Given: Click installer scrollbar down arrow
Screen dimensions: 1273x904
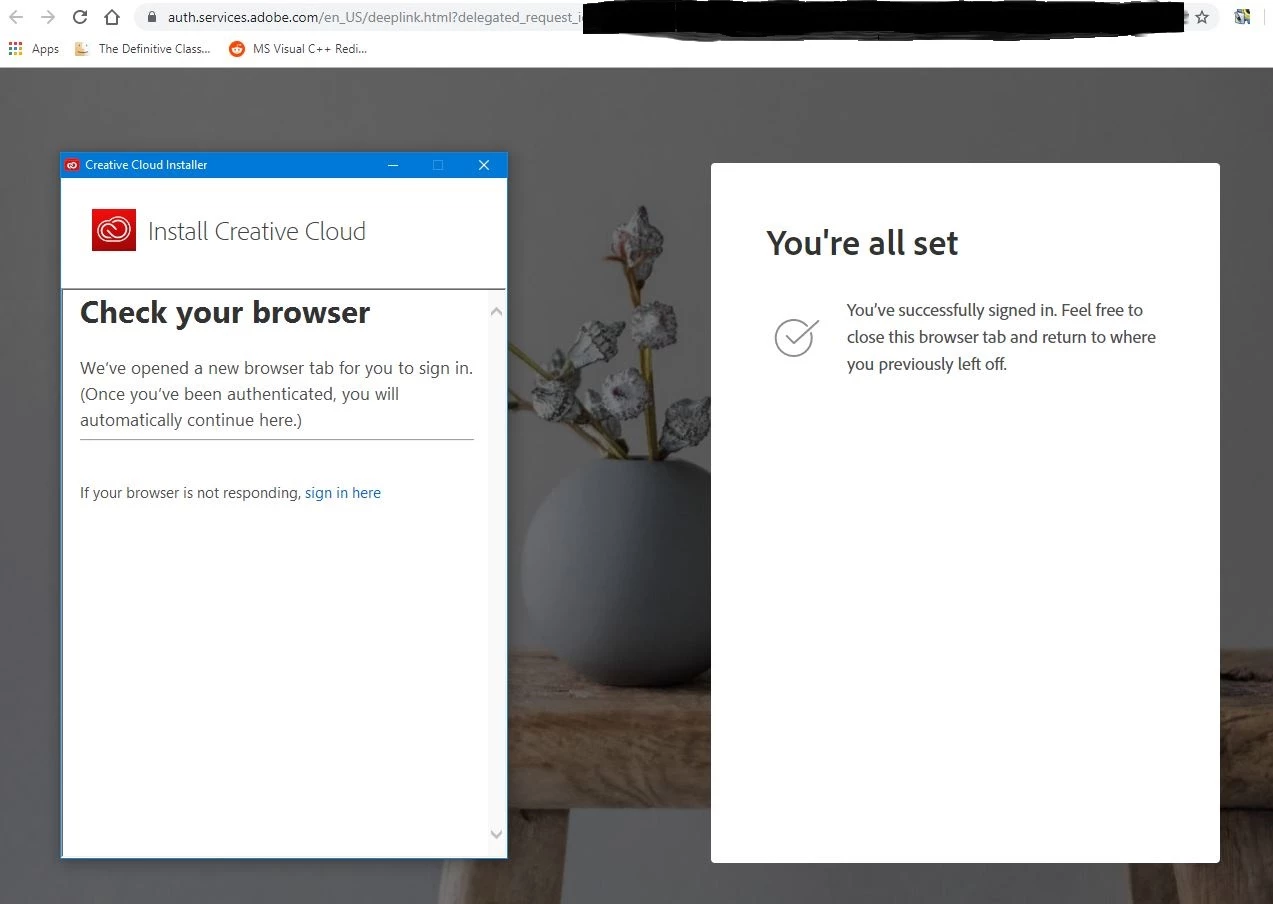Looking at the screenshot, I should (x=497, y=834).
